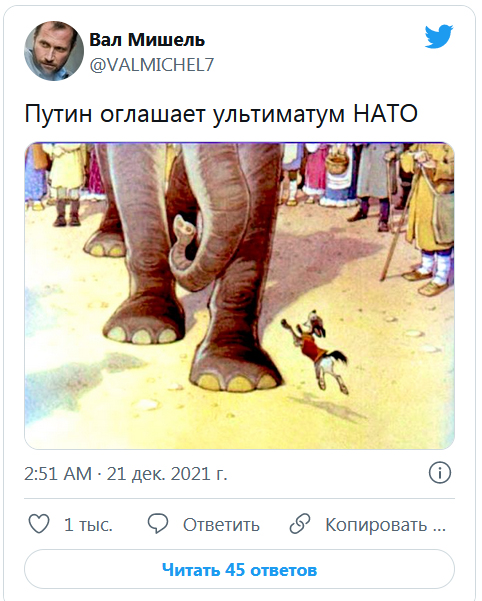
Task: Click the Twitter bird logo
Action: click(x=439, y=37)
